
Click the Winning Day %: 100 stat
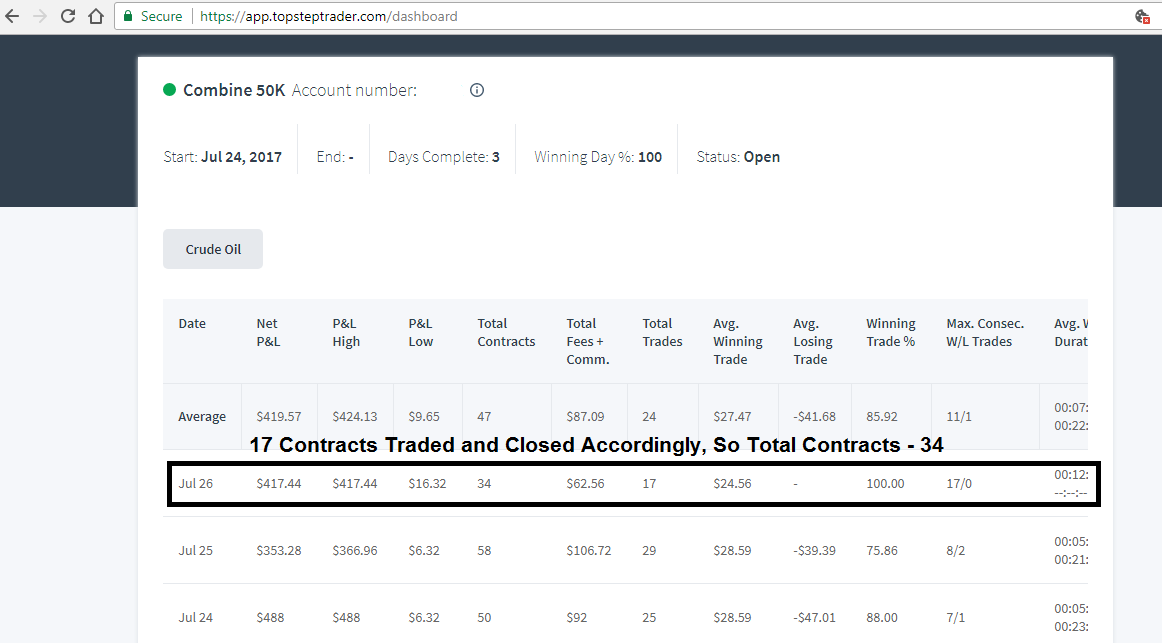tap(598, 157)
